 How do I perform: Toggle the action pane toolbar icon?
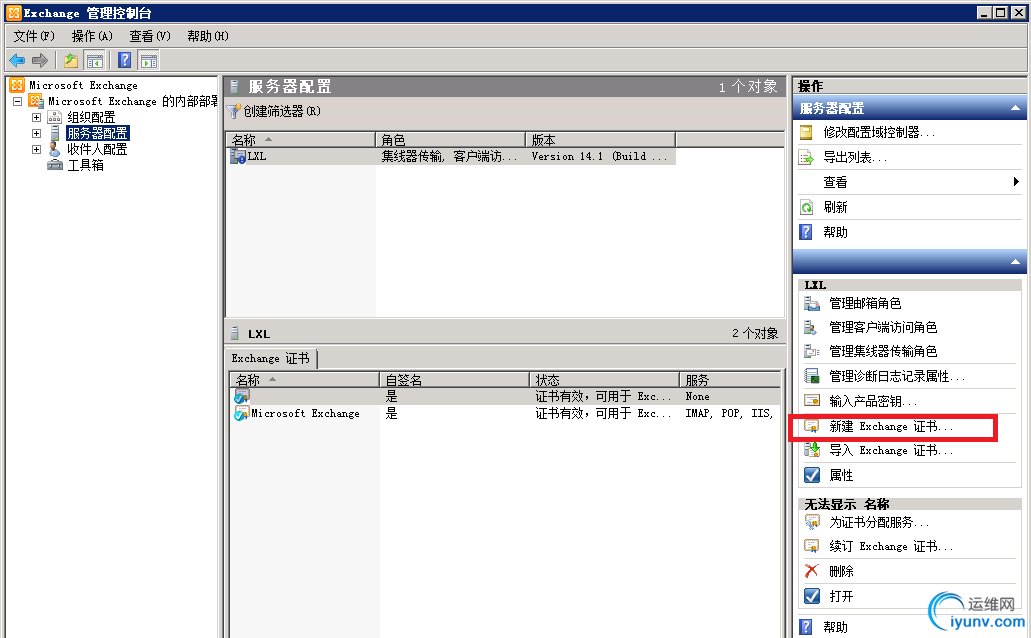[149, 61]
